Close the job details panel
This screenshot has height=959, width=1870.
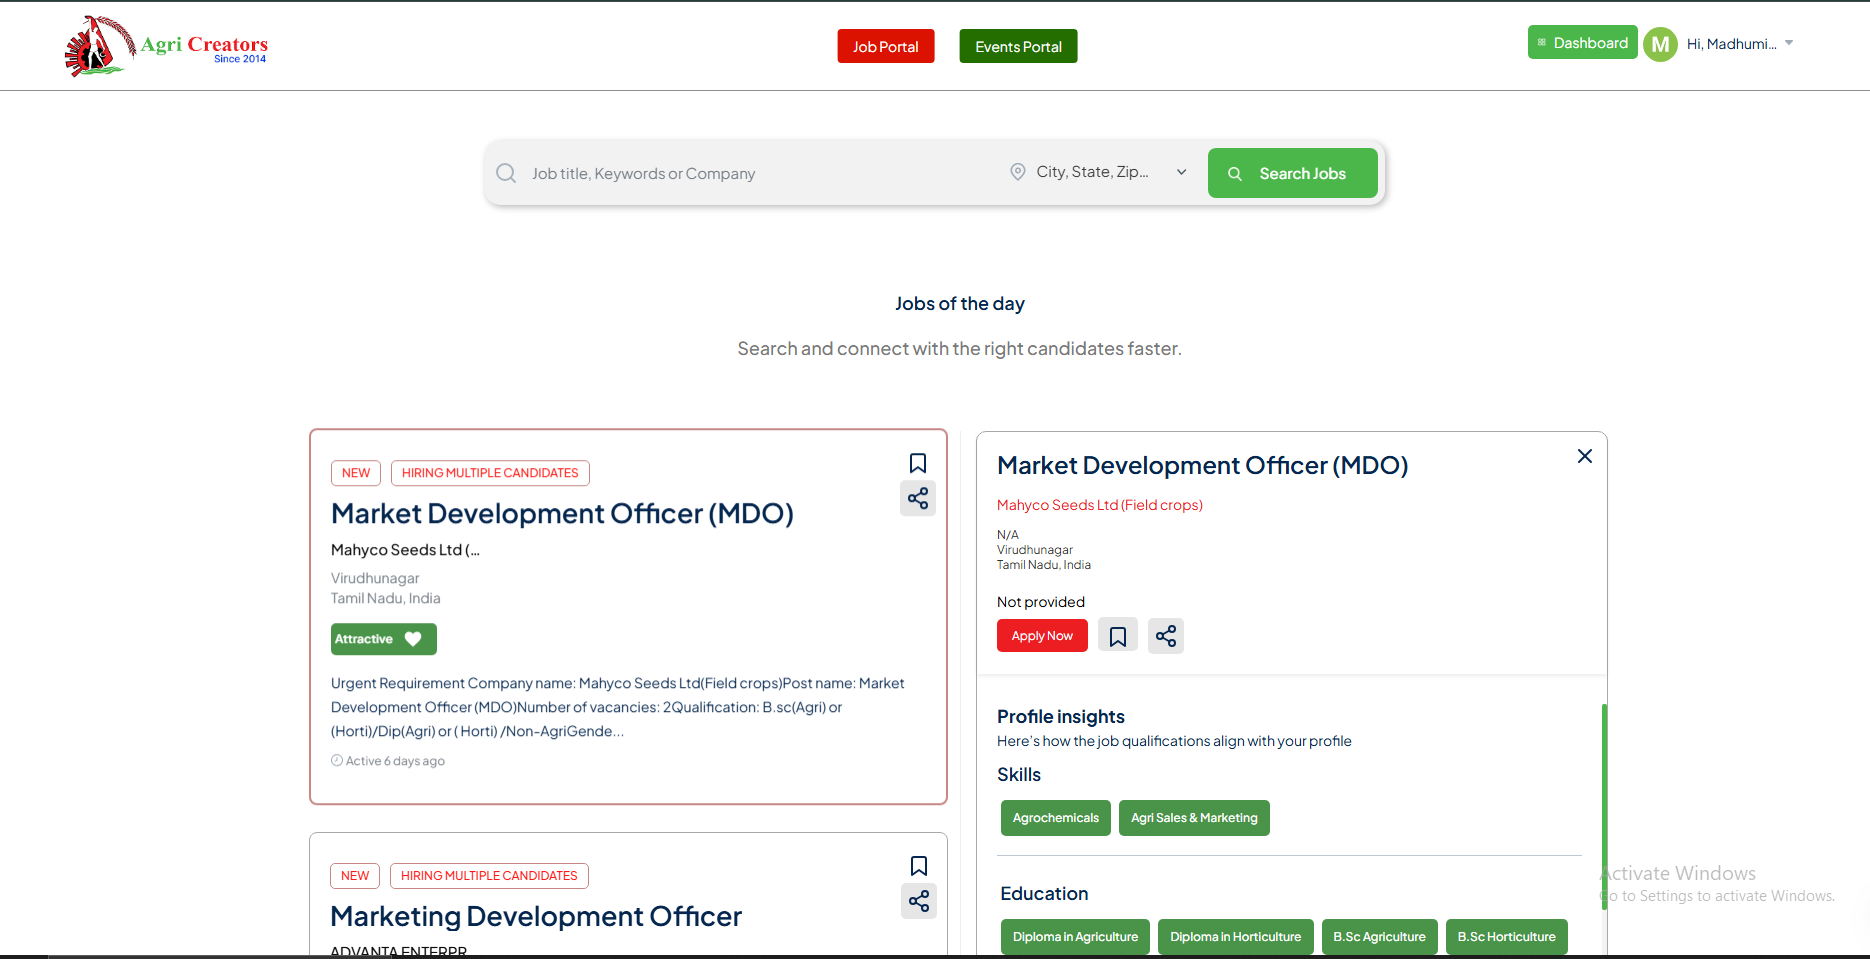point(1584,456)
